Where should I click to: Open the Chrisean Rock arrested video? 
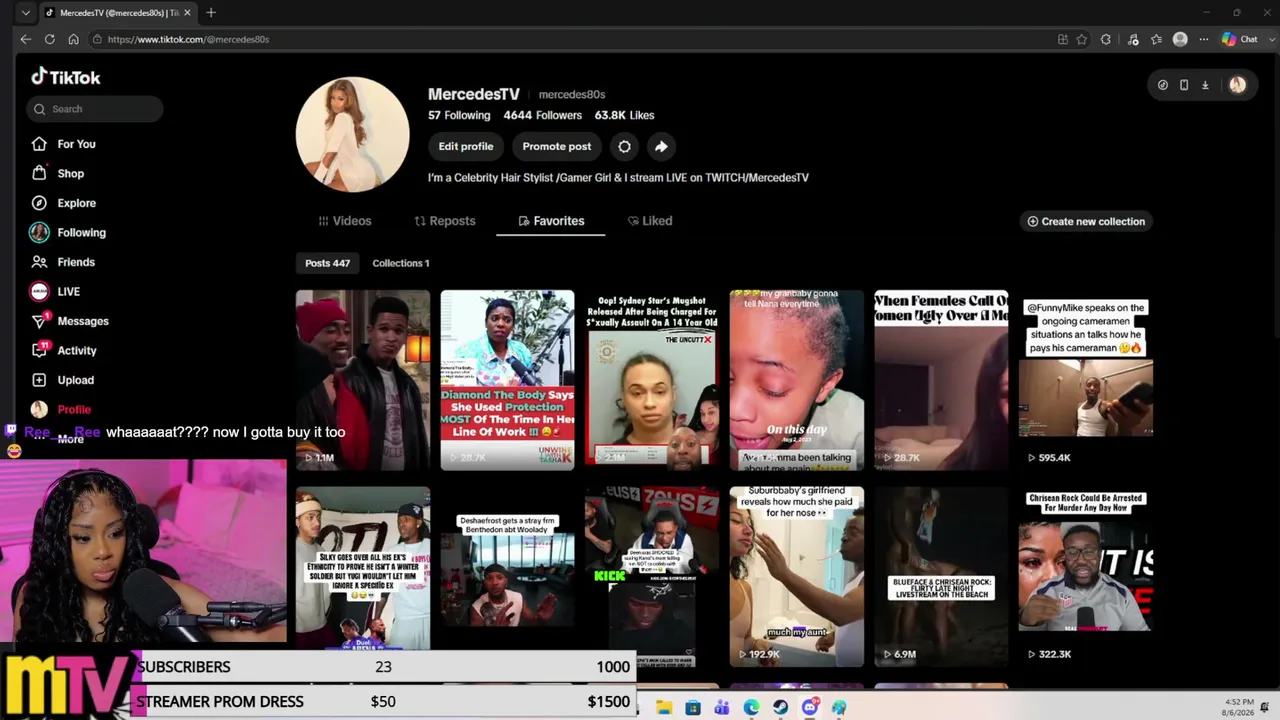1086,577
